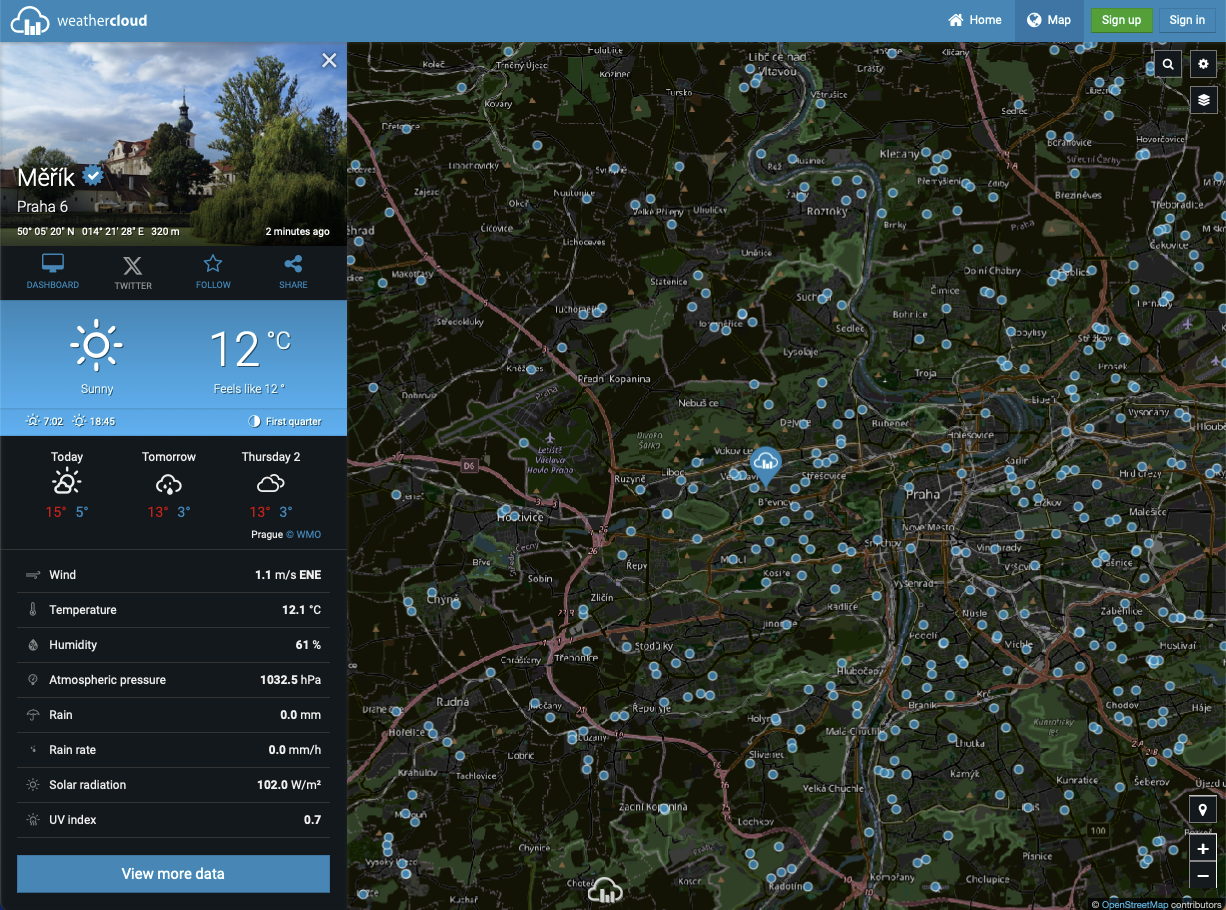Close the Měřík station panel
This screenshot has height=910, width=1226.
[329, 61]
